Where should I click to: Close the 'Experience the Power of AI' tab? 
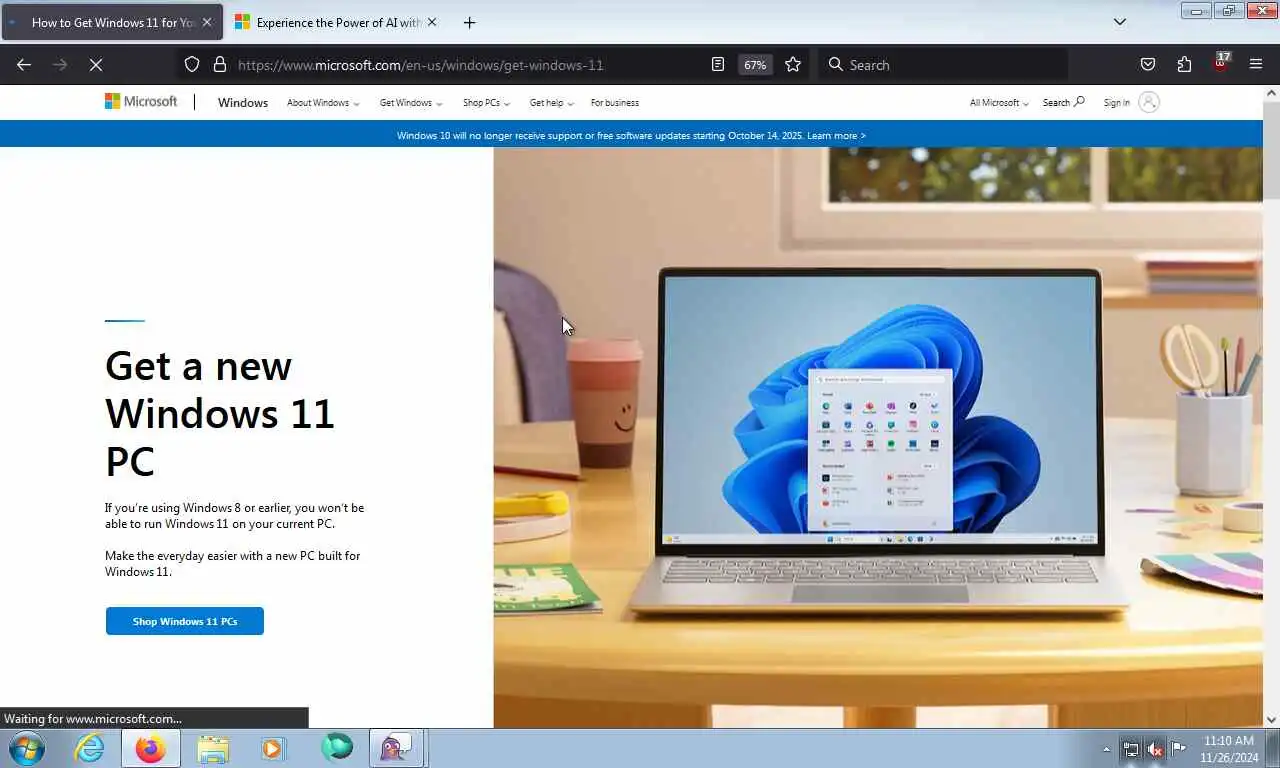coord(432,22)
